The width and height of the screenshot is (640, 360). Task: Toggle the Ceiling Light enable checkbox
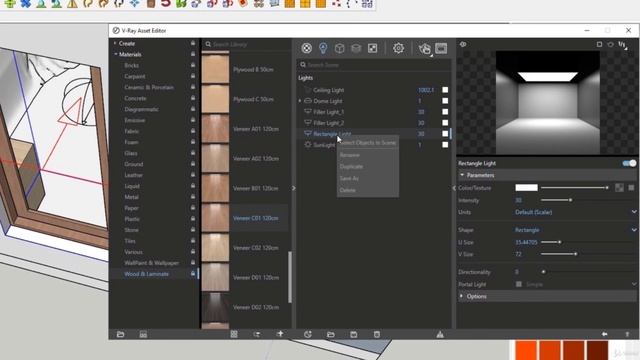(x=445, y=89)
